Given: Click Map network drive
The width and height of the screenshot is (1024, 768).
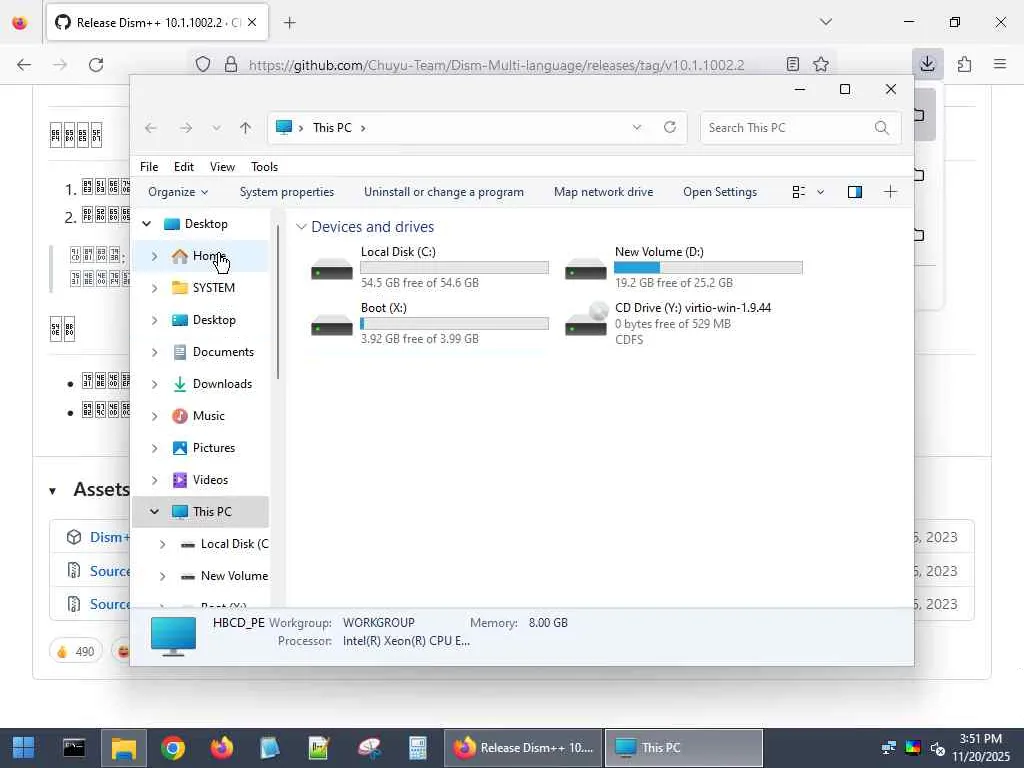Looking at the screenshot, I should click(x=603, y=192).
